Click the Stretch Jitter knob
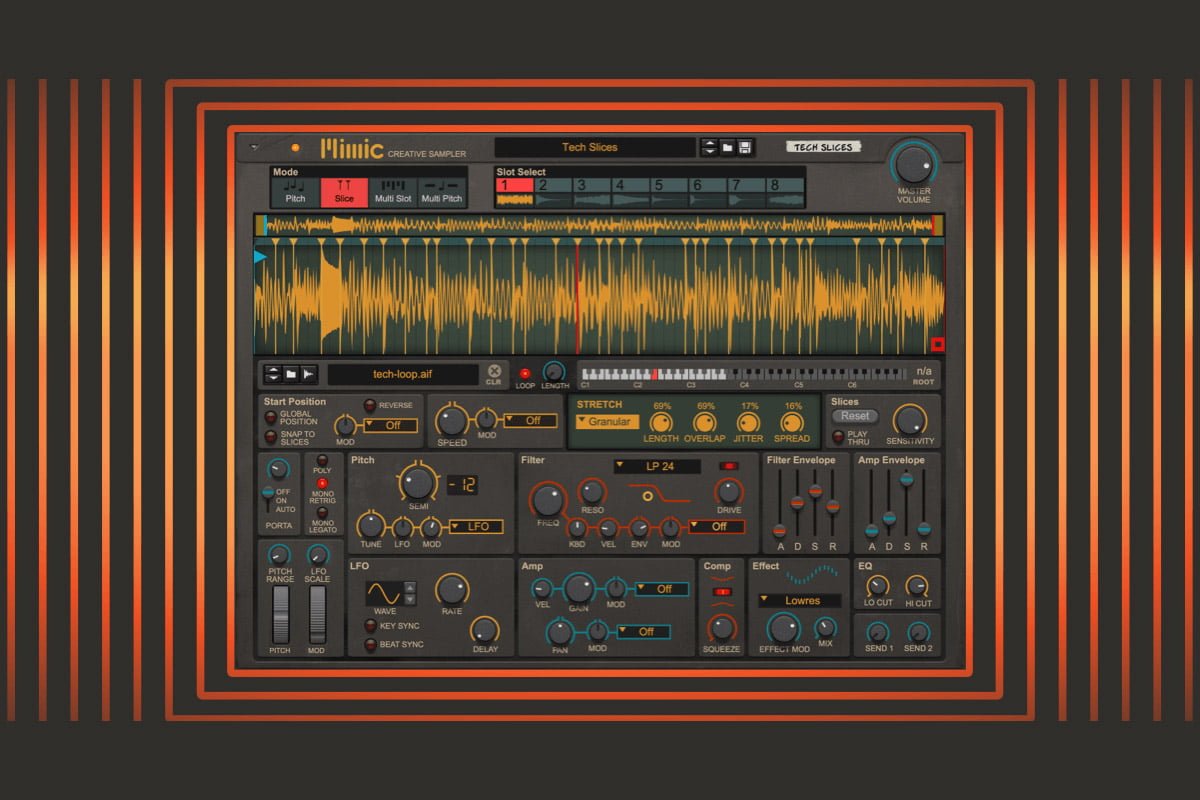Image resolution: width=1200 pixels, height=800 pixels. (x=747, y=422)
